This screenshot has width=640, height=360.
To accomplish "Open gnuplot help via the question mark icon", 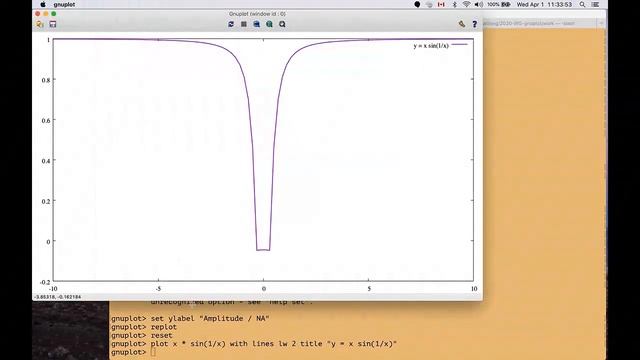I will click(474, 24).
